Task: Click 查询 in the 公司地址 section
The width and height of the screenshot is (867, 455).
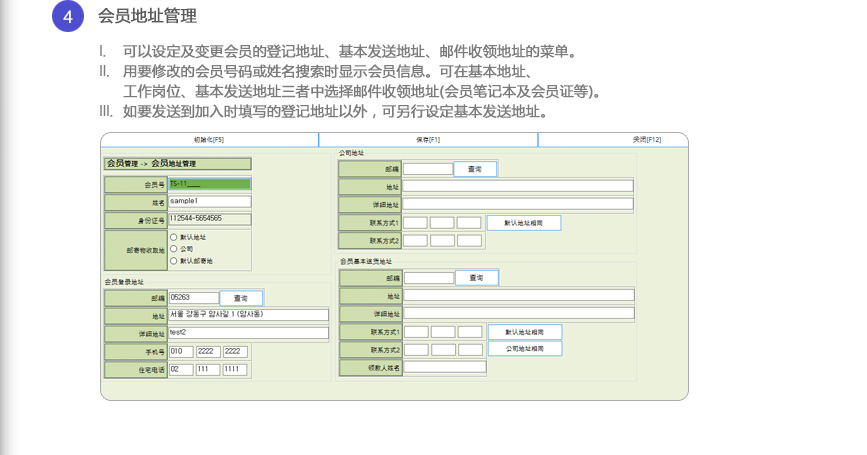Action: point(475,169)
